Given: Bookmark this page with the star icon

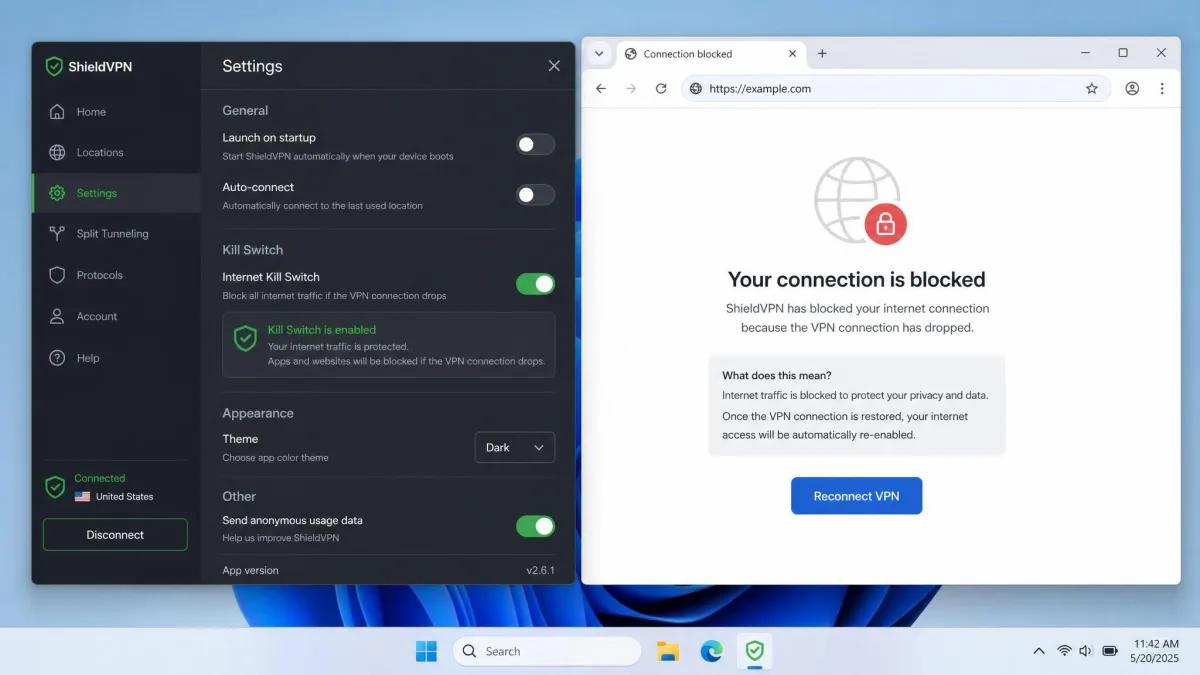Looking at the screenshot, I should (1092, 89).
